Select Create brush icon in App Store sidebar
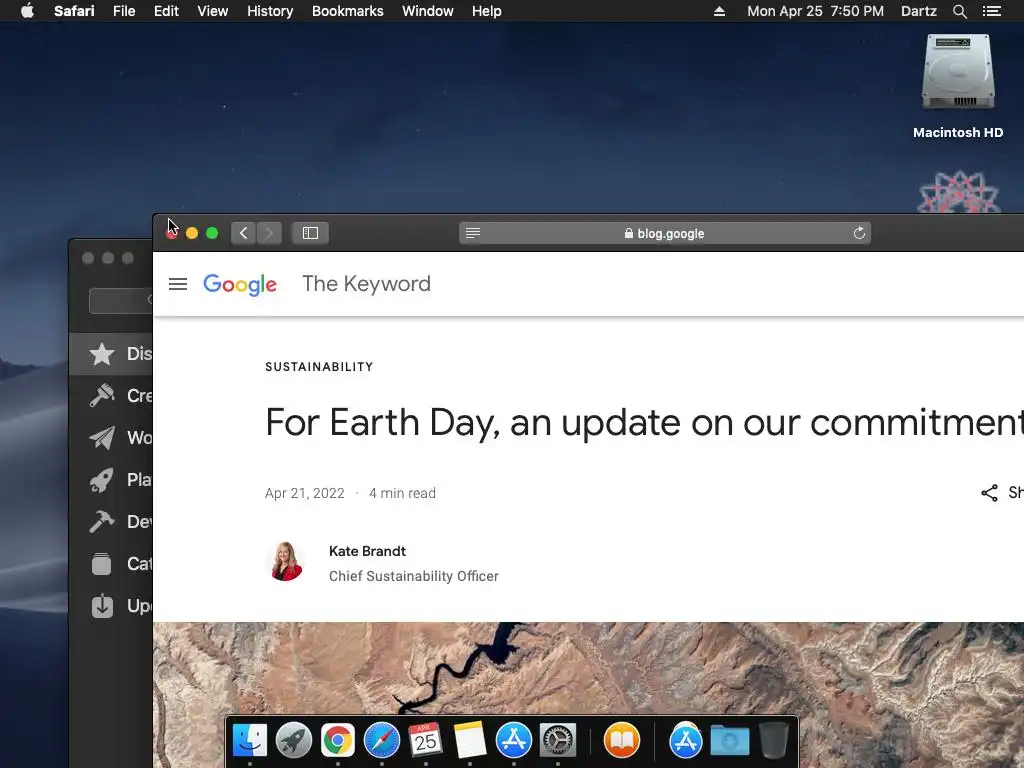Screen dimensions: 1024x768 click(102, 396)
